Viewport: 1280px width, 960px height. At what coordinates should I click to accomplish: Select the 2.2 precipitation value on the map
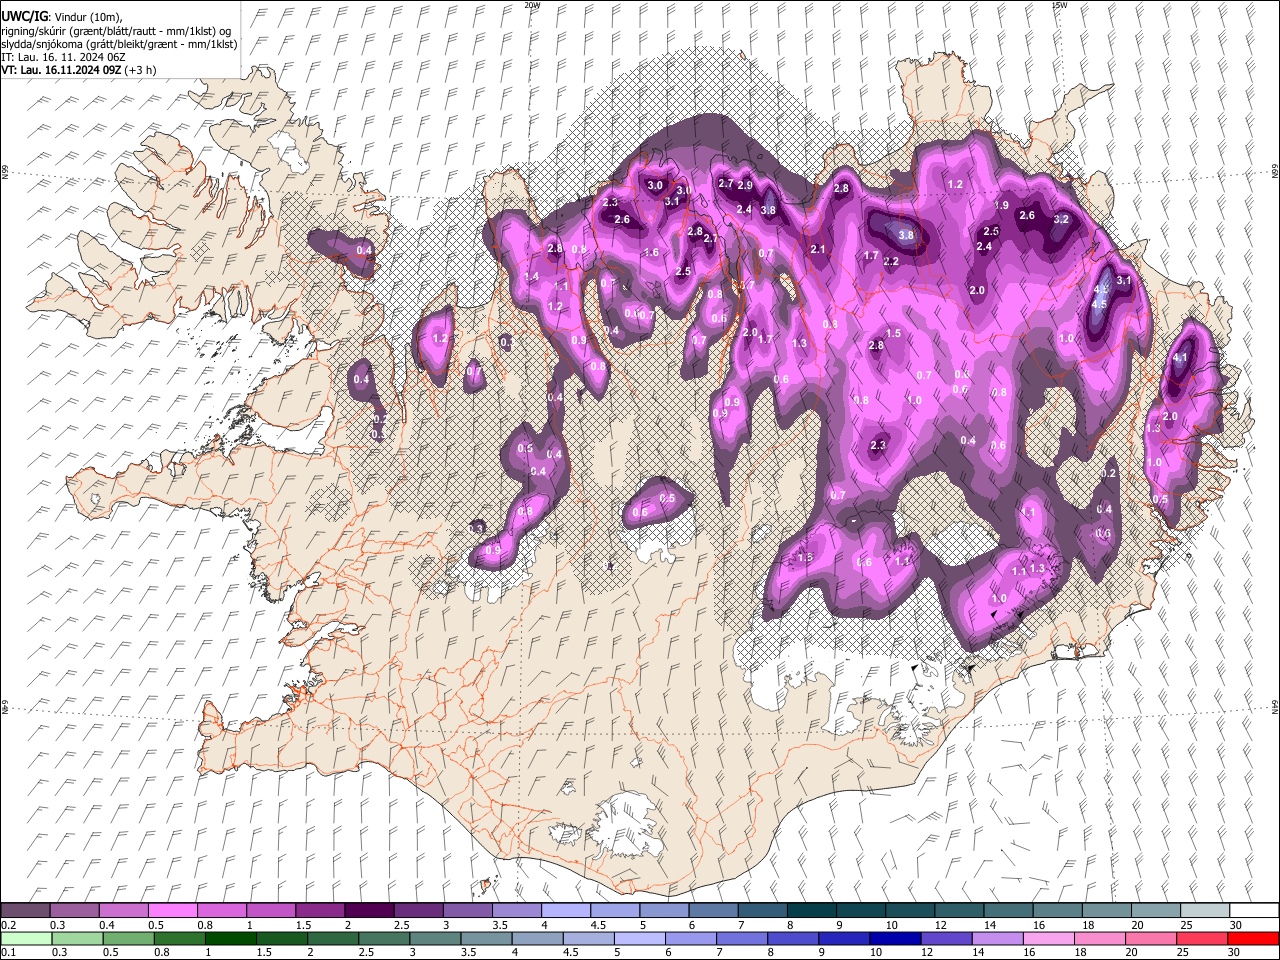coord(891,262)
